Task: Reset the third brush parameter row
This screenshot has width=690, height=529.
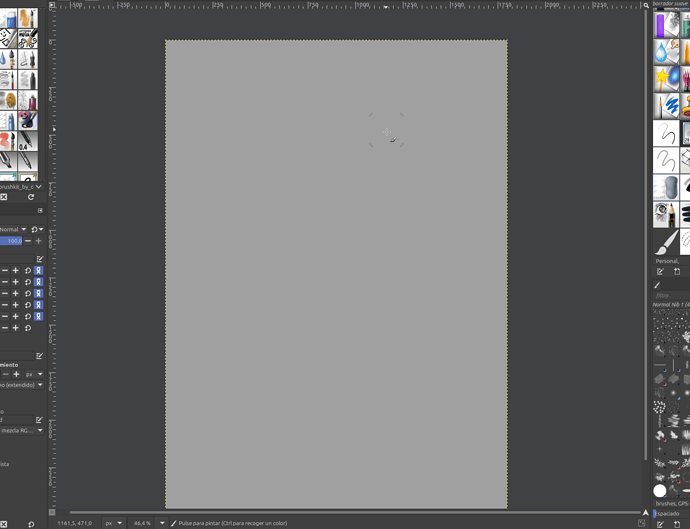Action: [28, 293]
